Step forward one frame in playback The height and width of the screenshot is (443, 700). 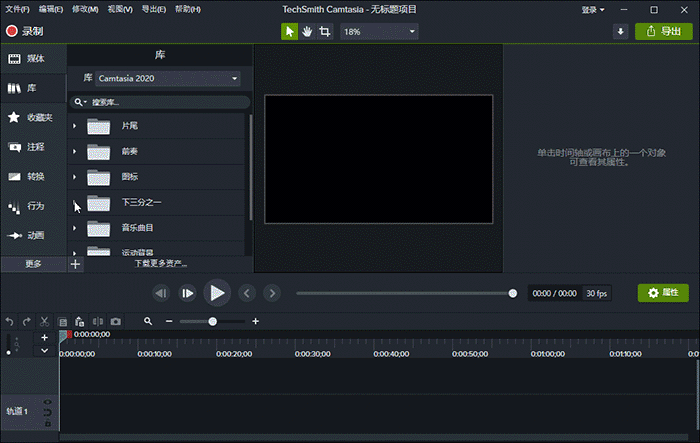click(188, 293)
